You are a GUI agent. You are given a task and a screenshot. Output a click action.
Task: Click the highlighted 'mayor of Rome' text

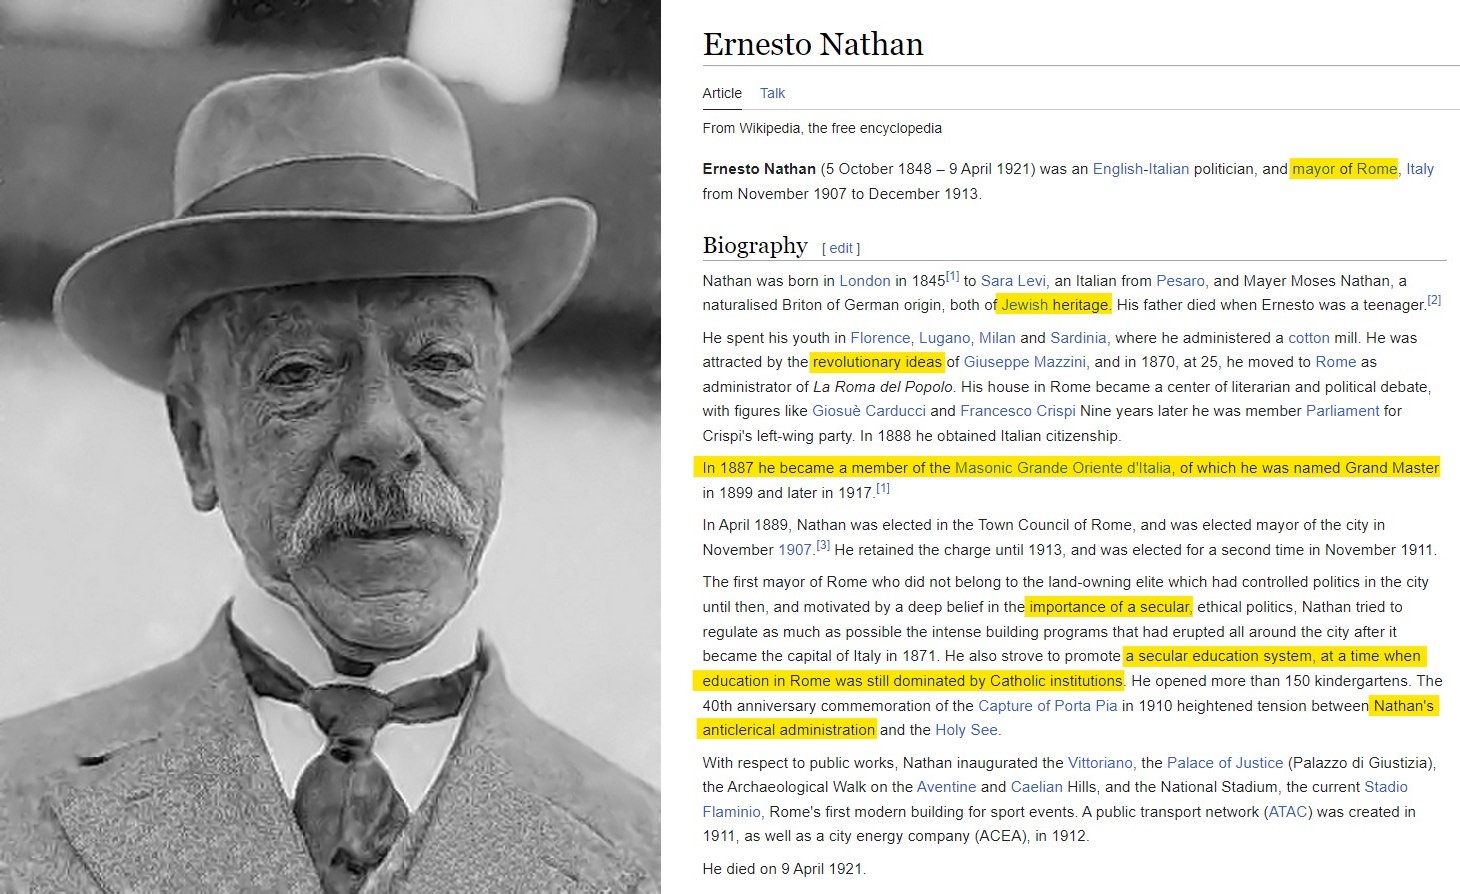coord(1345,169)
